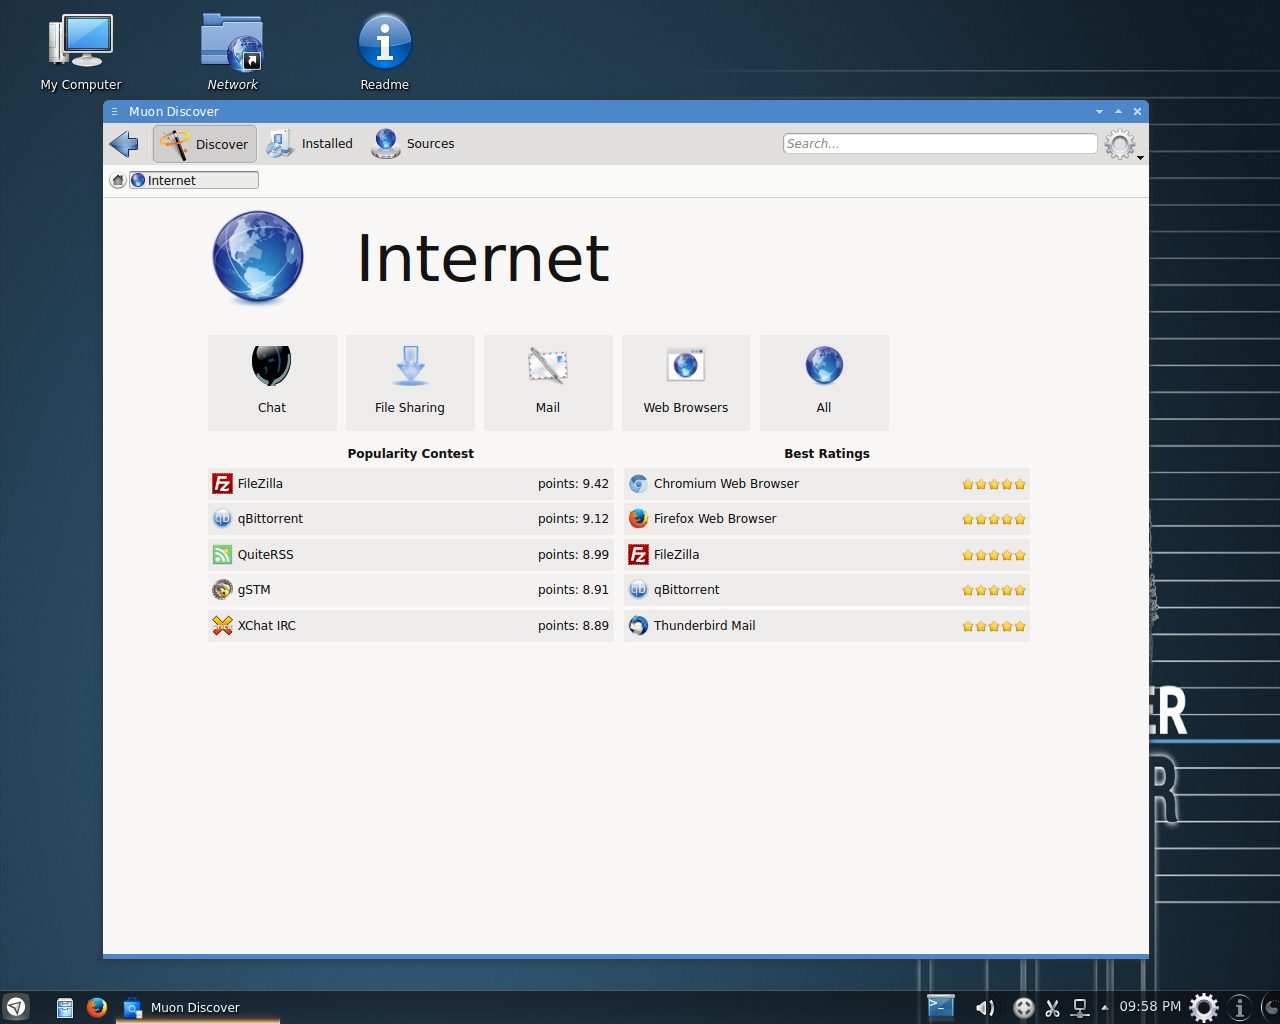The width and height of the screenshot is (1280, 1024).
Task: Click the clock showing 09:58 PM
Action: point(1150,1007)
